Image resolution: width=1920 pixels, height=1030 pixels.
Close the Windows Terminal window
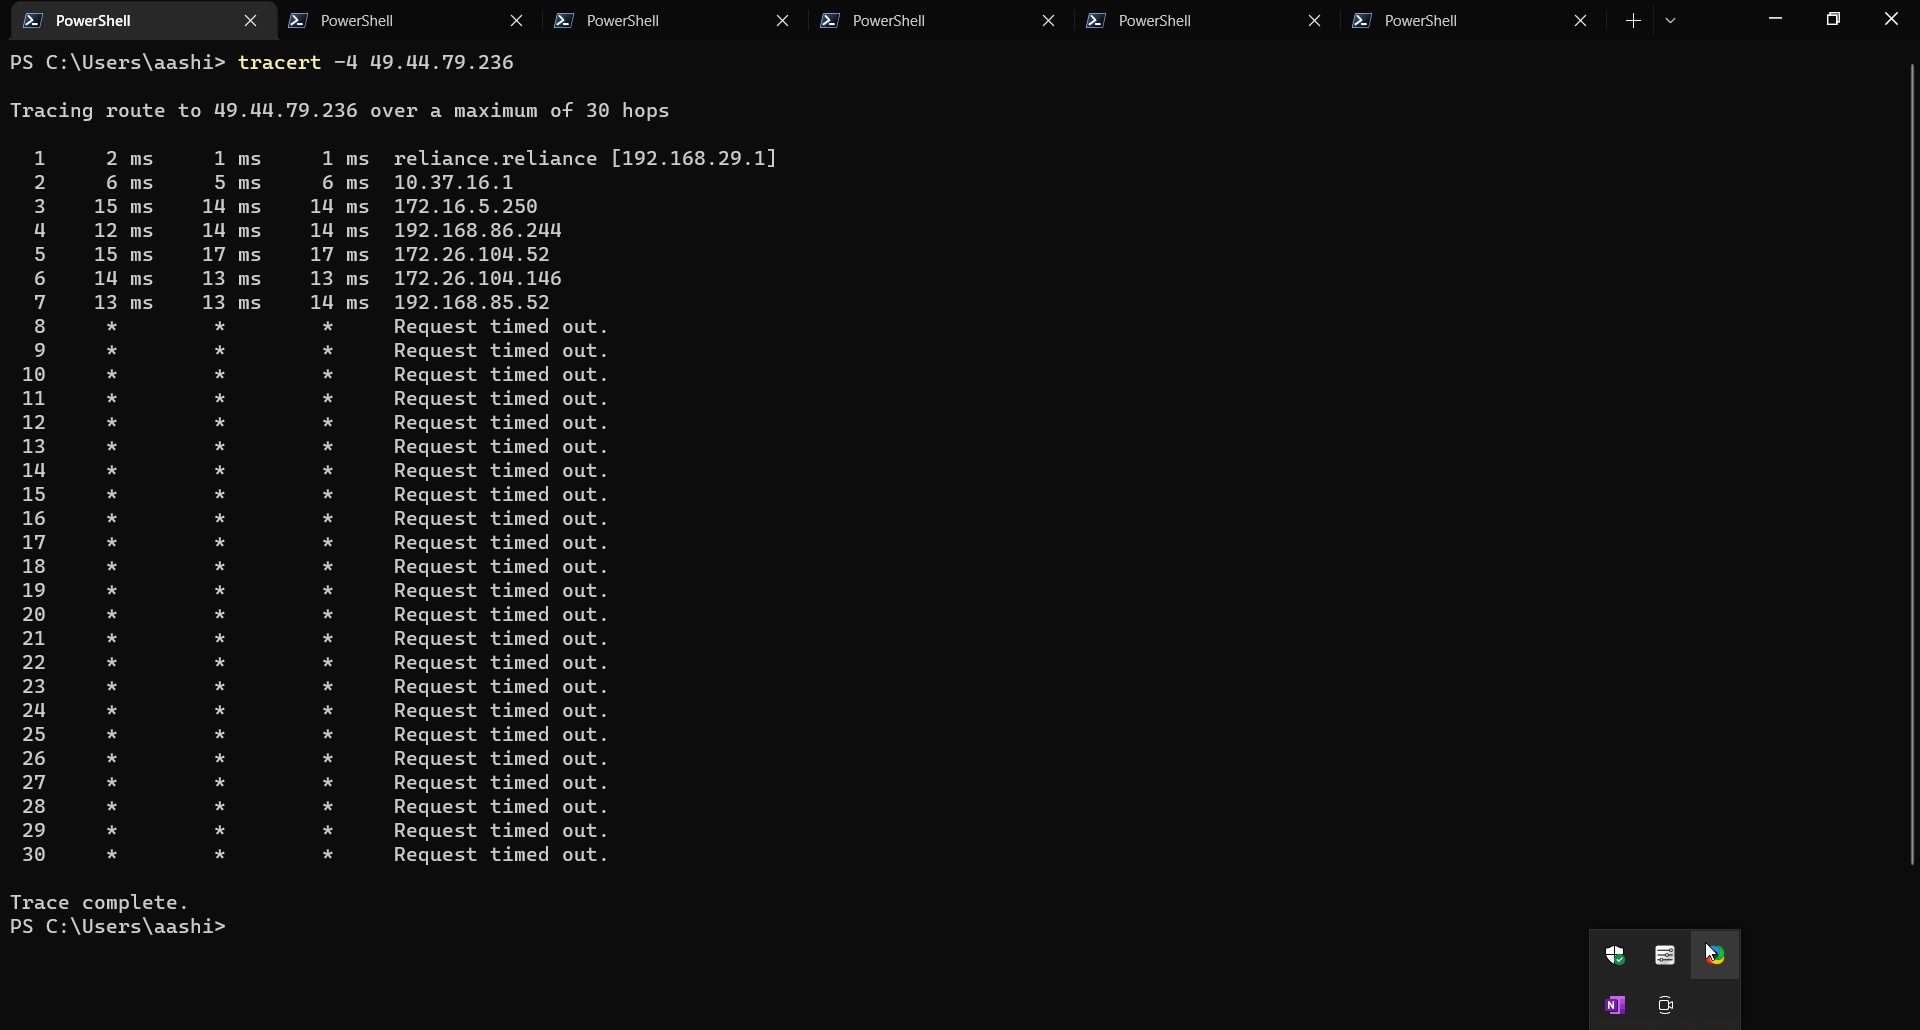tap(1891, 18)
